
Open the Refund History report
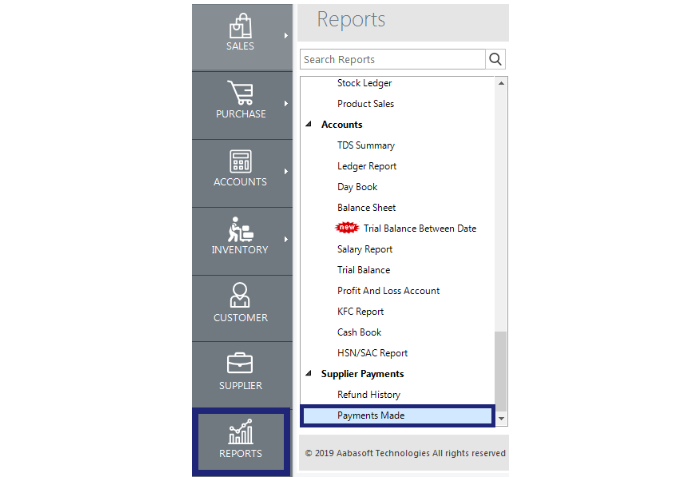click(x=369, y=394)
